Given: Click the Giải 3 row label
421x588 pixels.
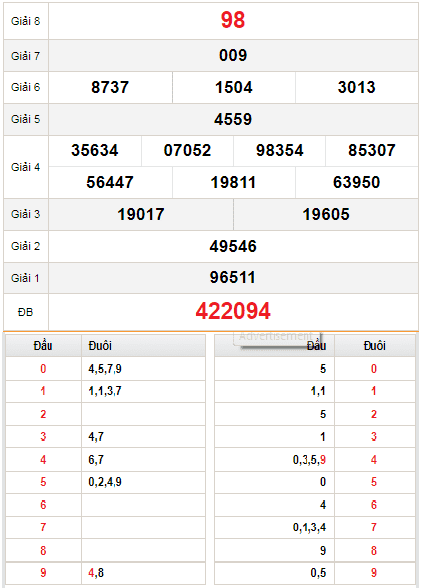Looking at the screenshot, I should click(25, 214).
